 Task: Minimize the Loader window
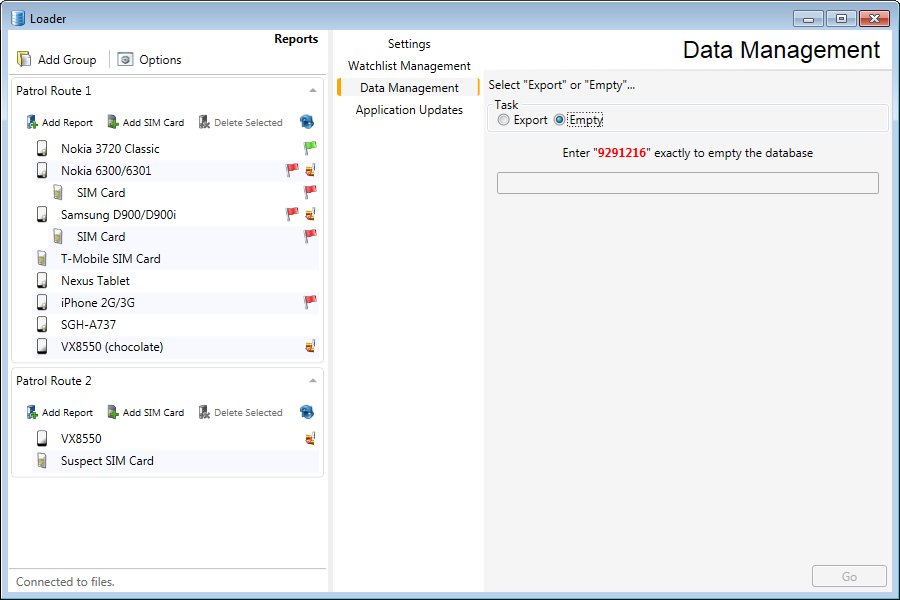click(808, 19)
